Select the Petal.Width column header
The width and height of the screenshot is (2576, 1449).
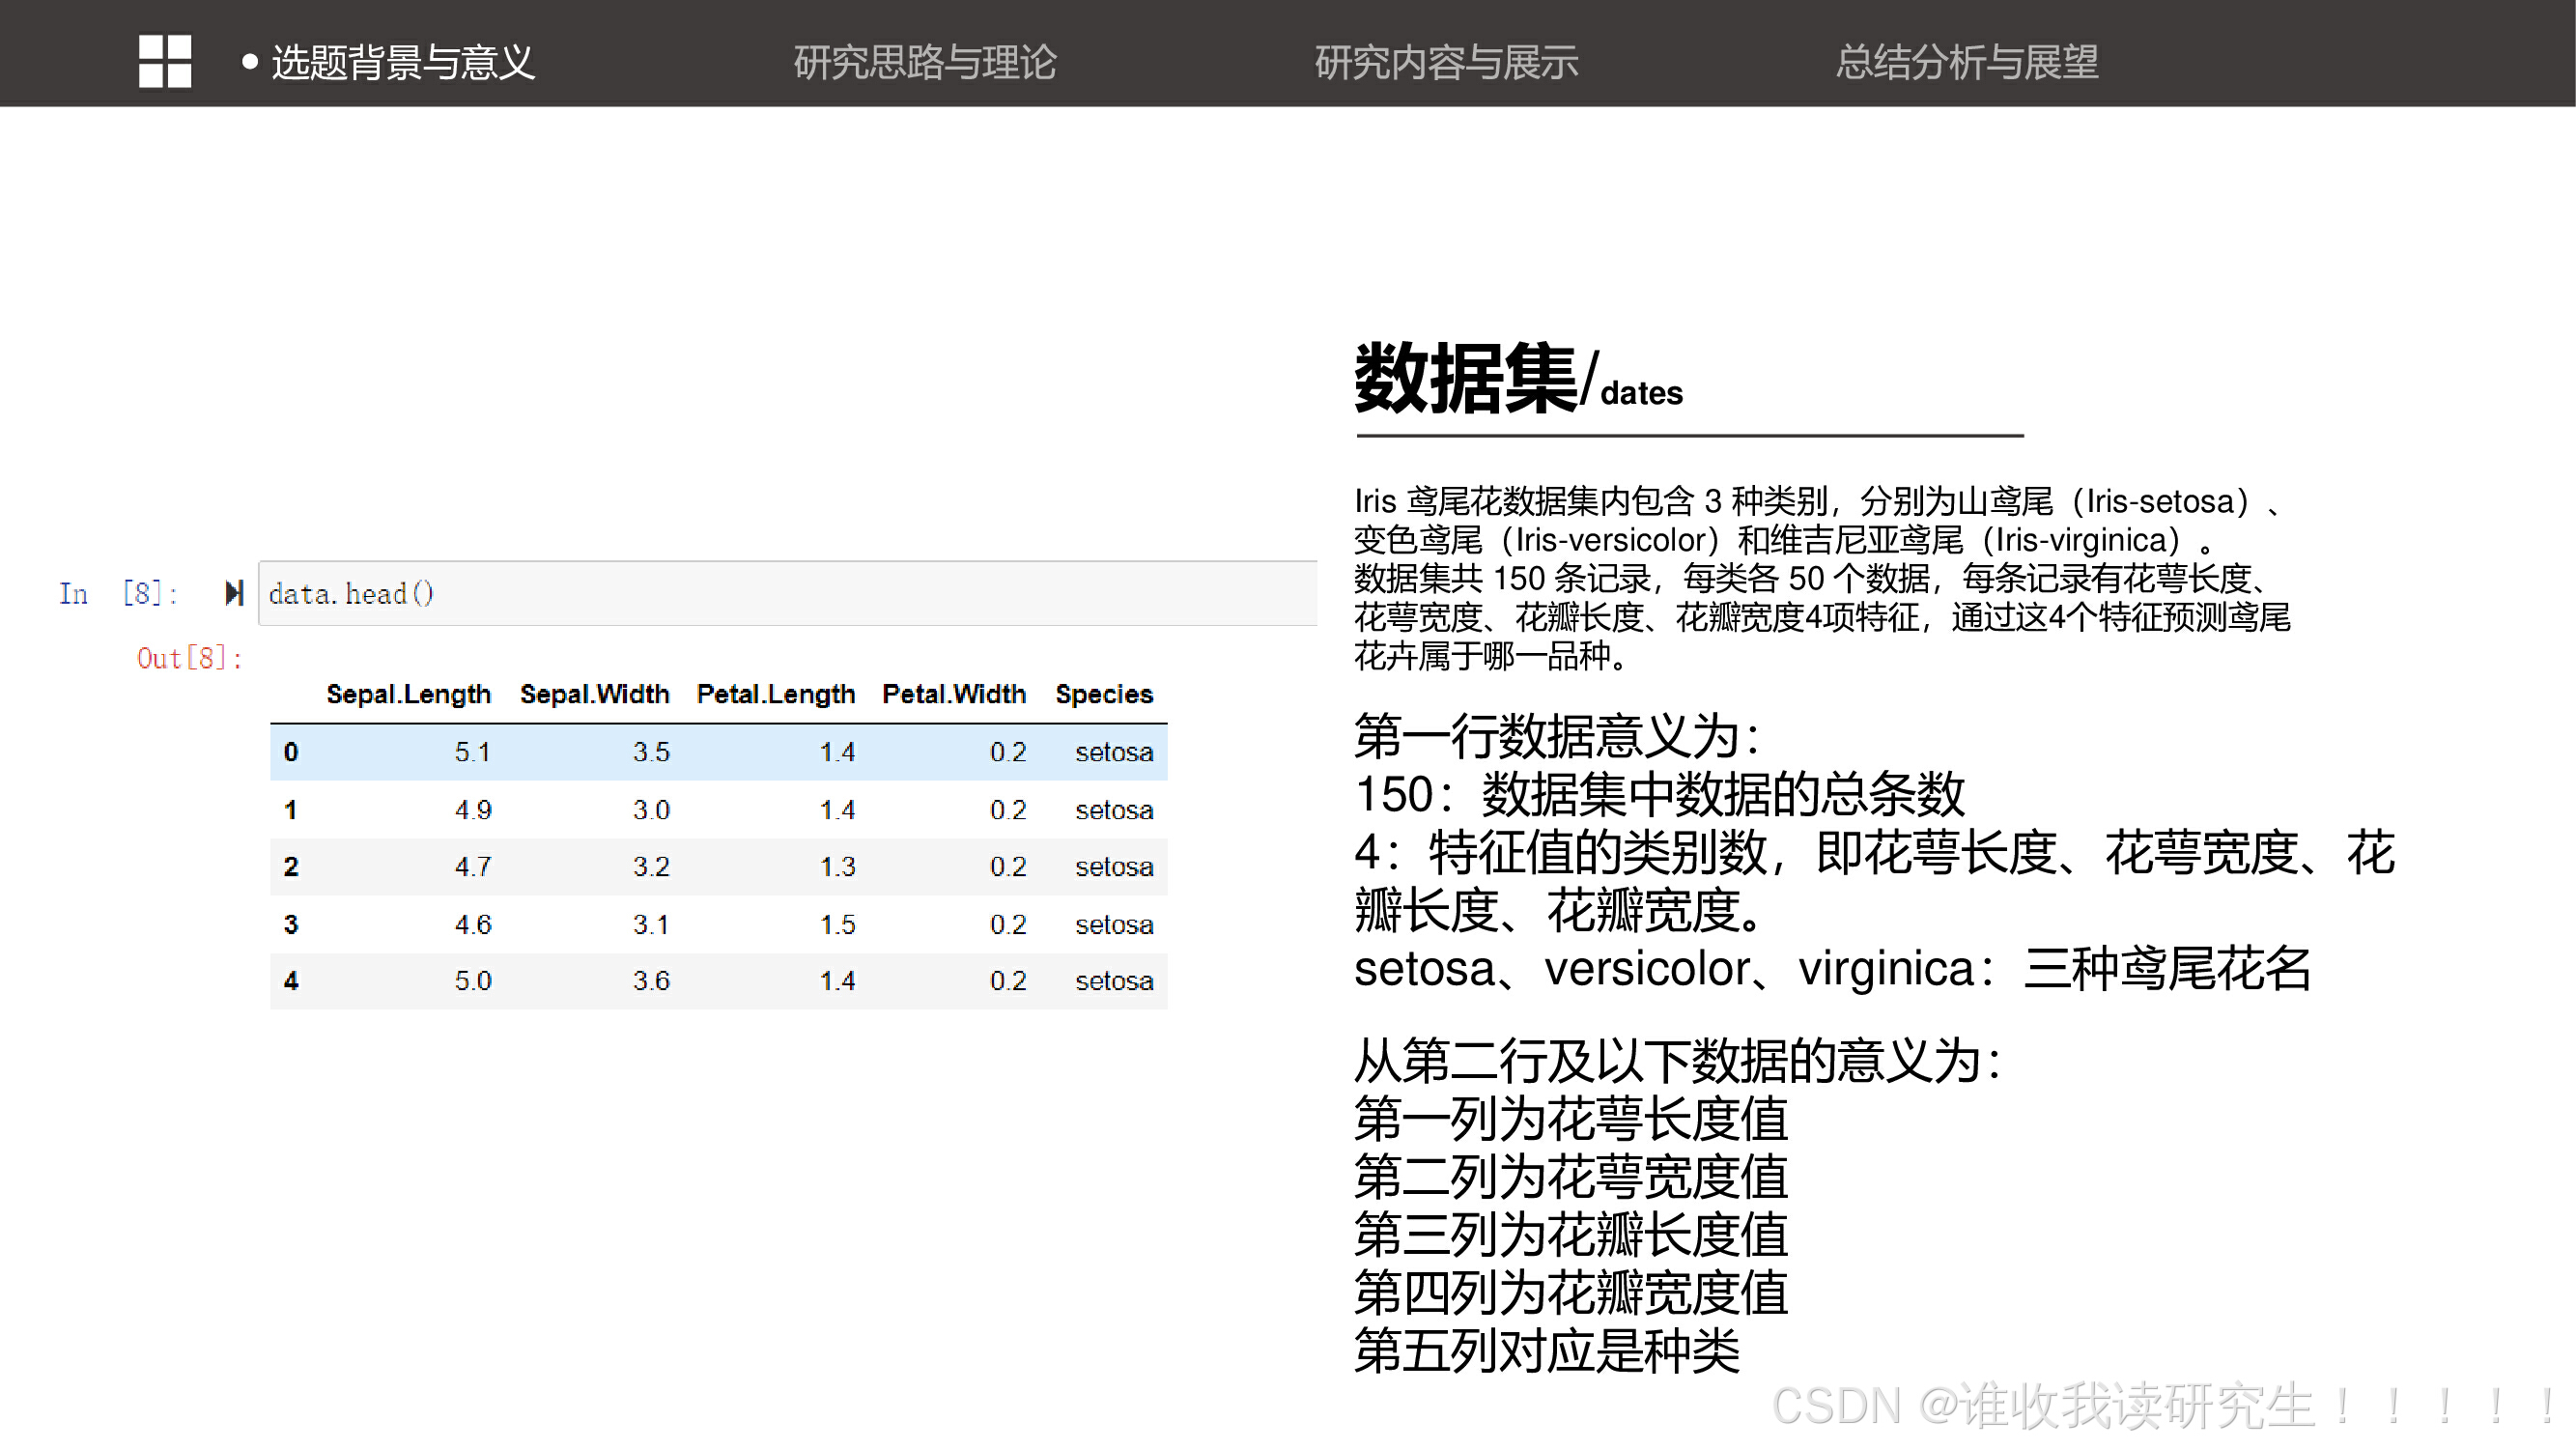(x=953, y=694)
